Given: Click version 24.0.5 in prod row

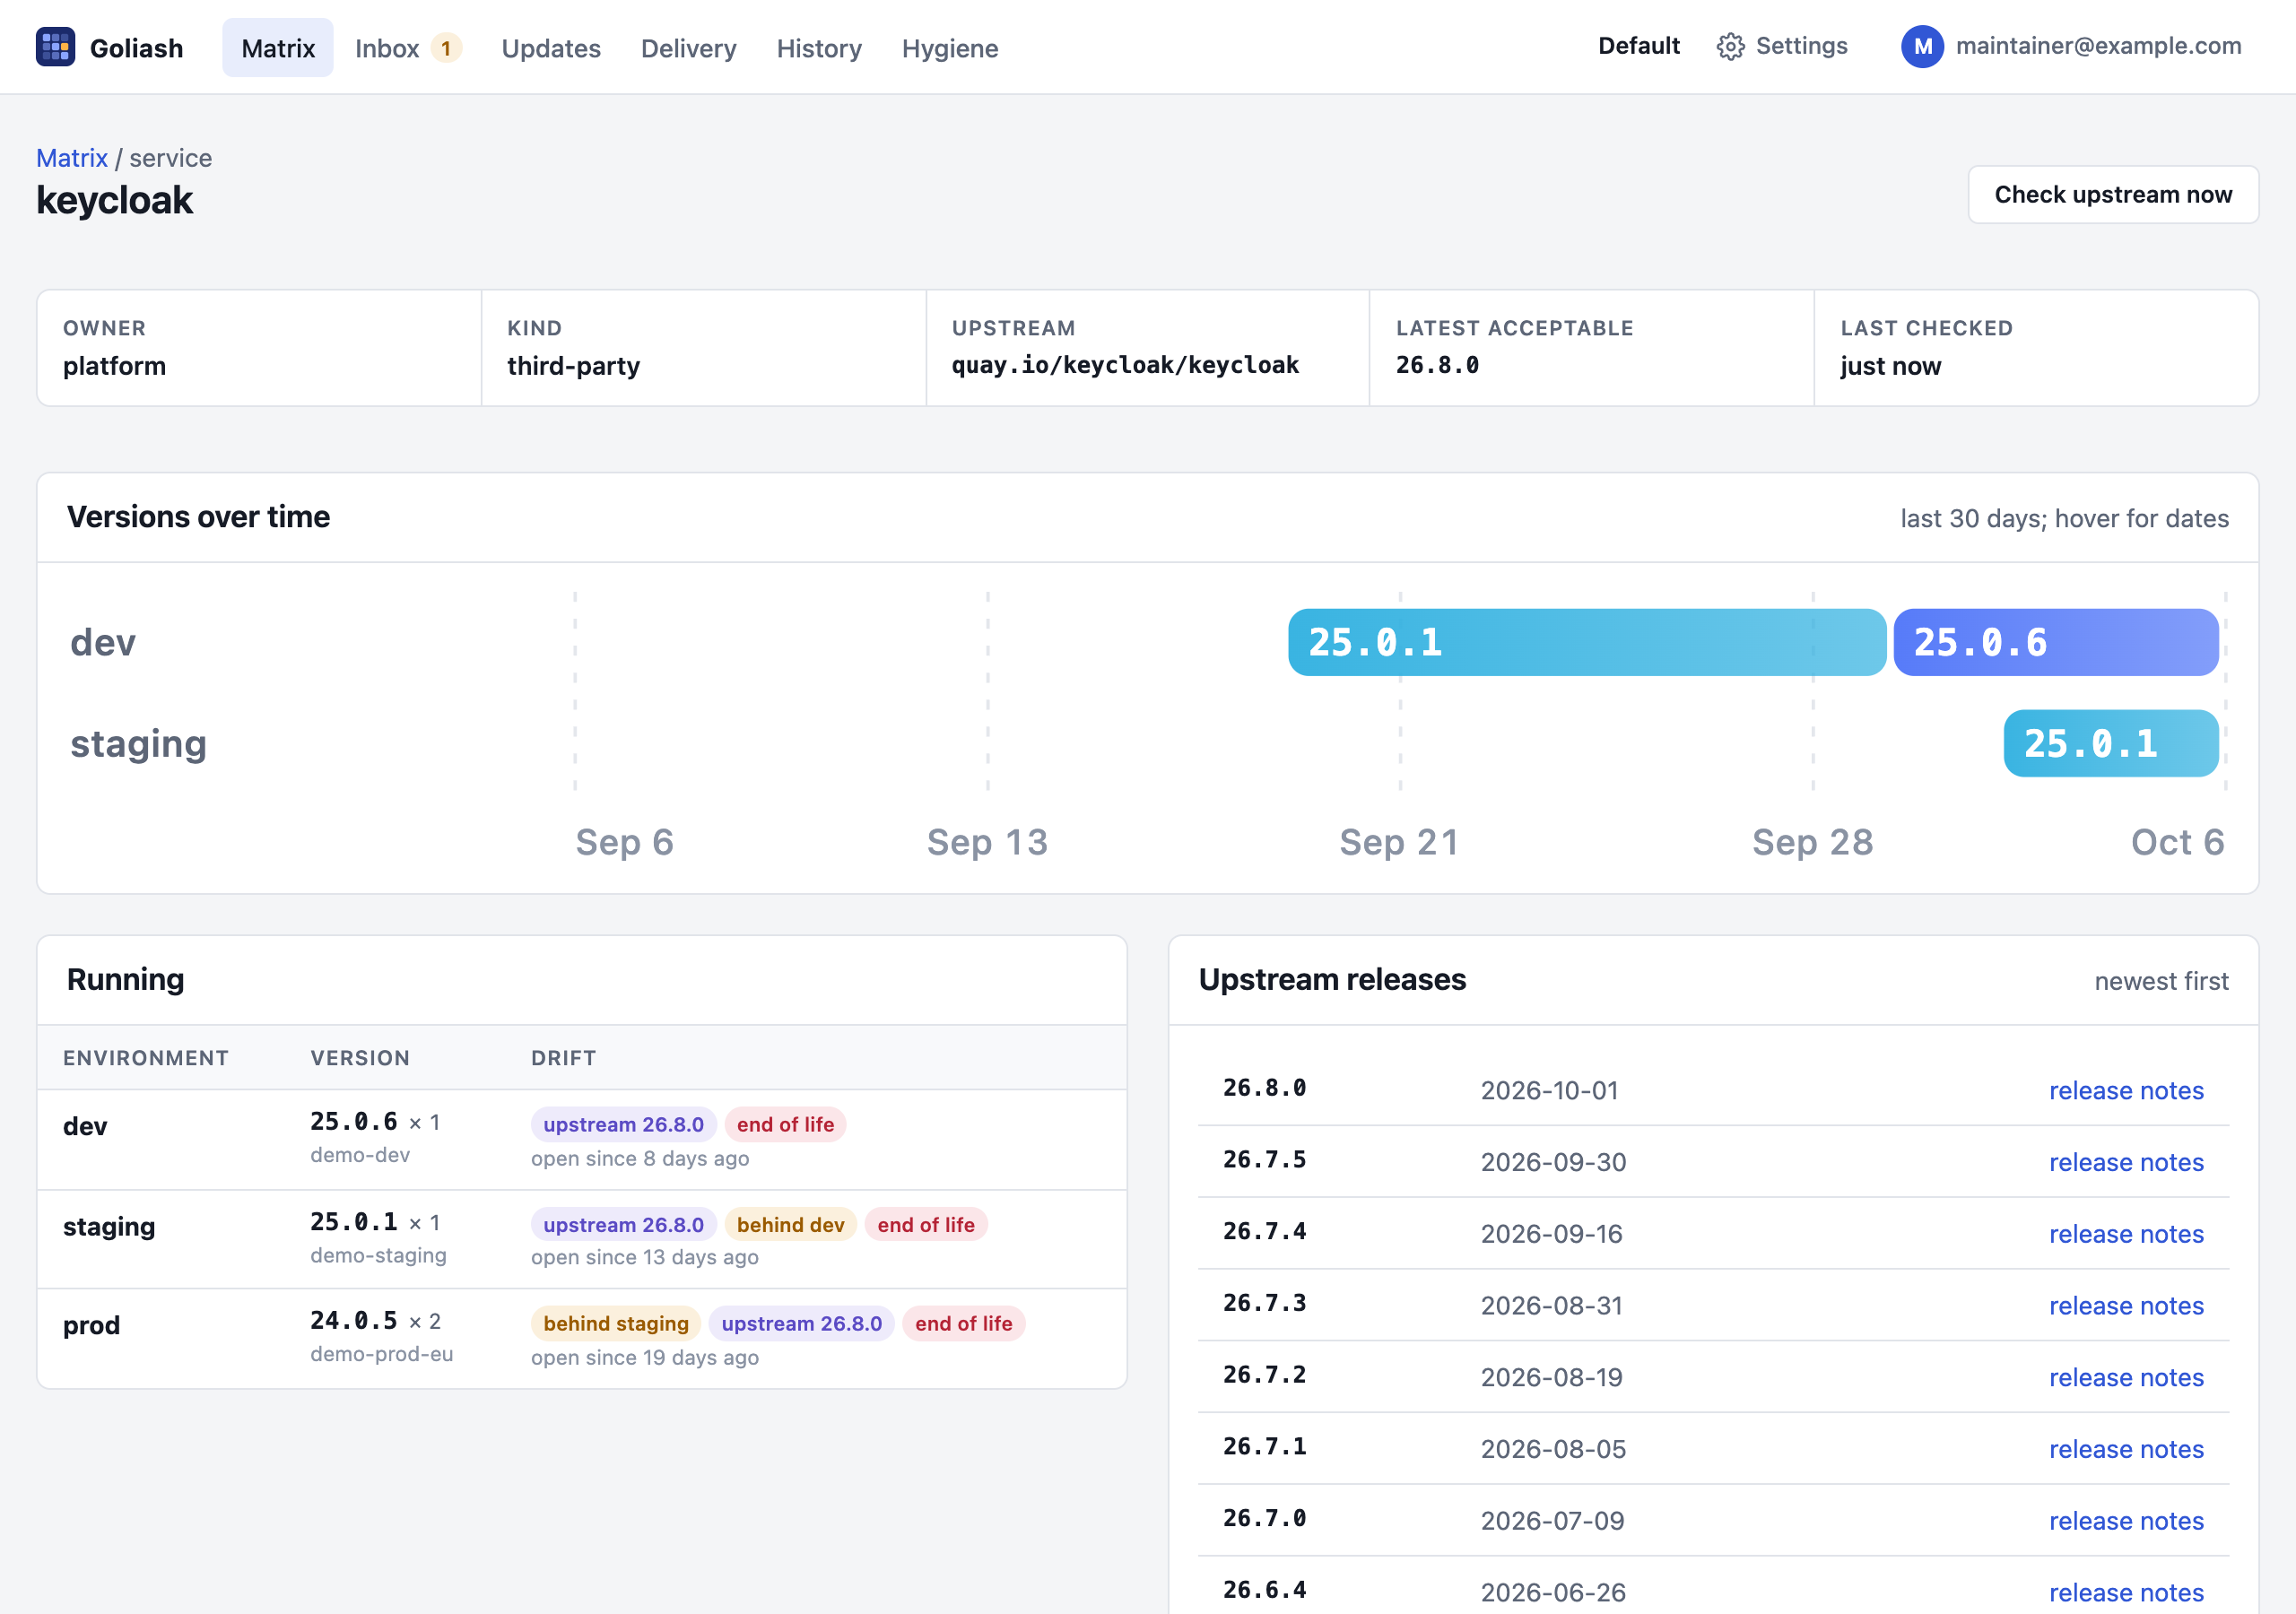Looking at the screenshot, I should (353, 1320).
